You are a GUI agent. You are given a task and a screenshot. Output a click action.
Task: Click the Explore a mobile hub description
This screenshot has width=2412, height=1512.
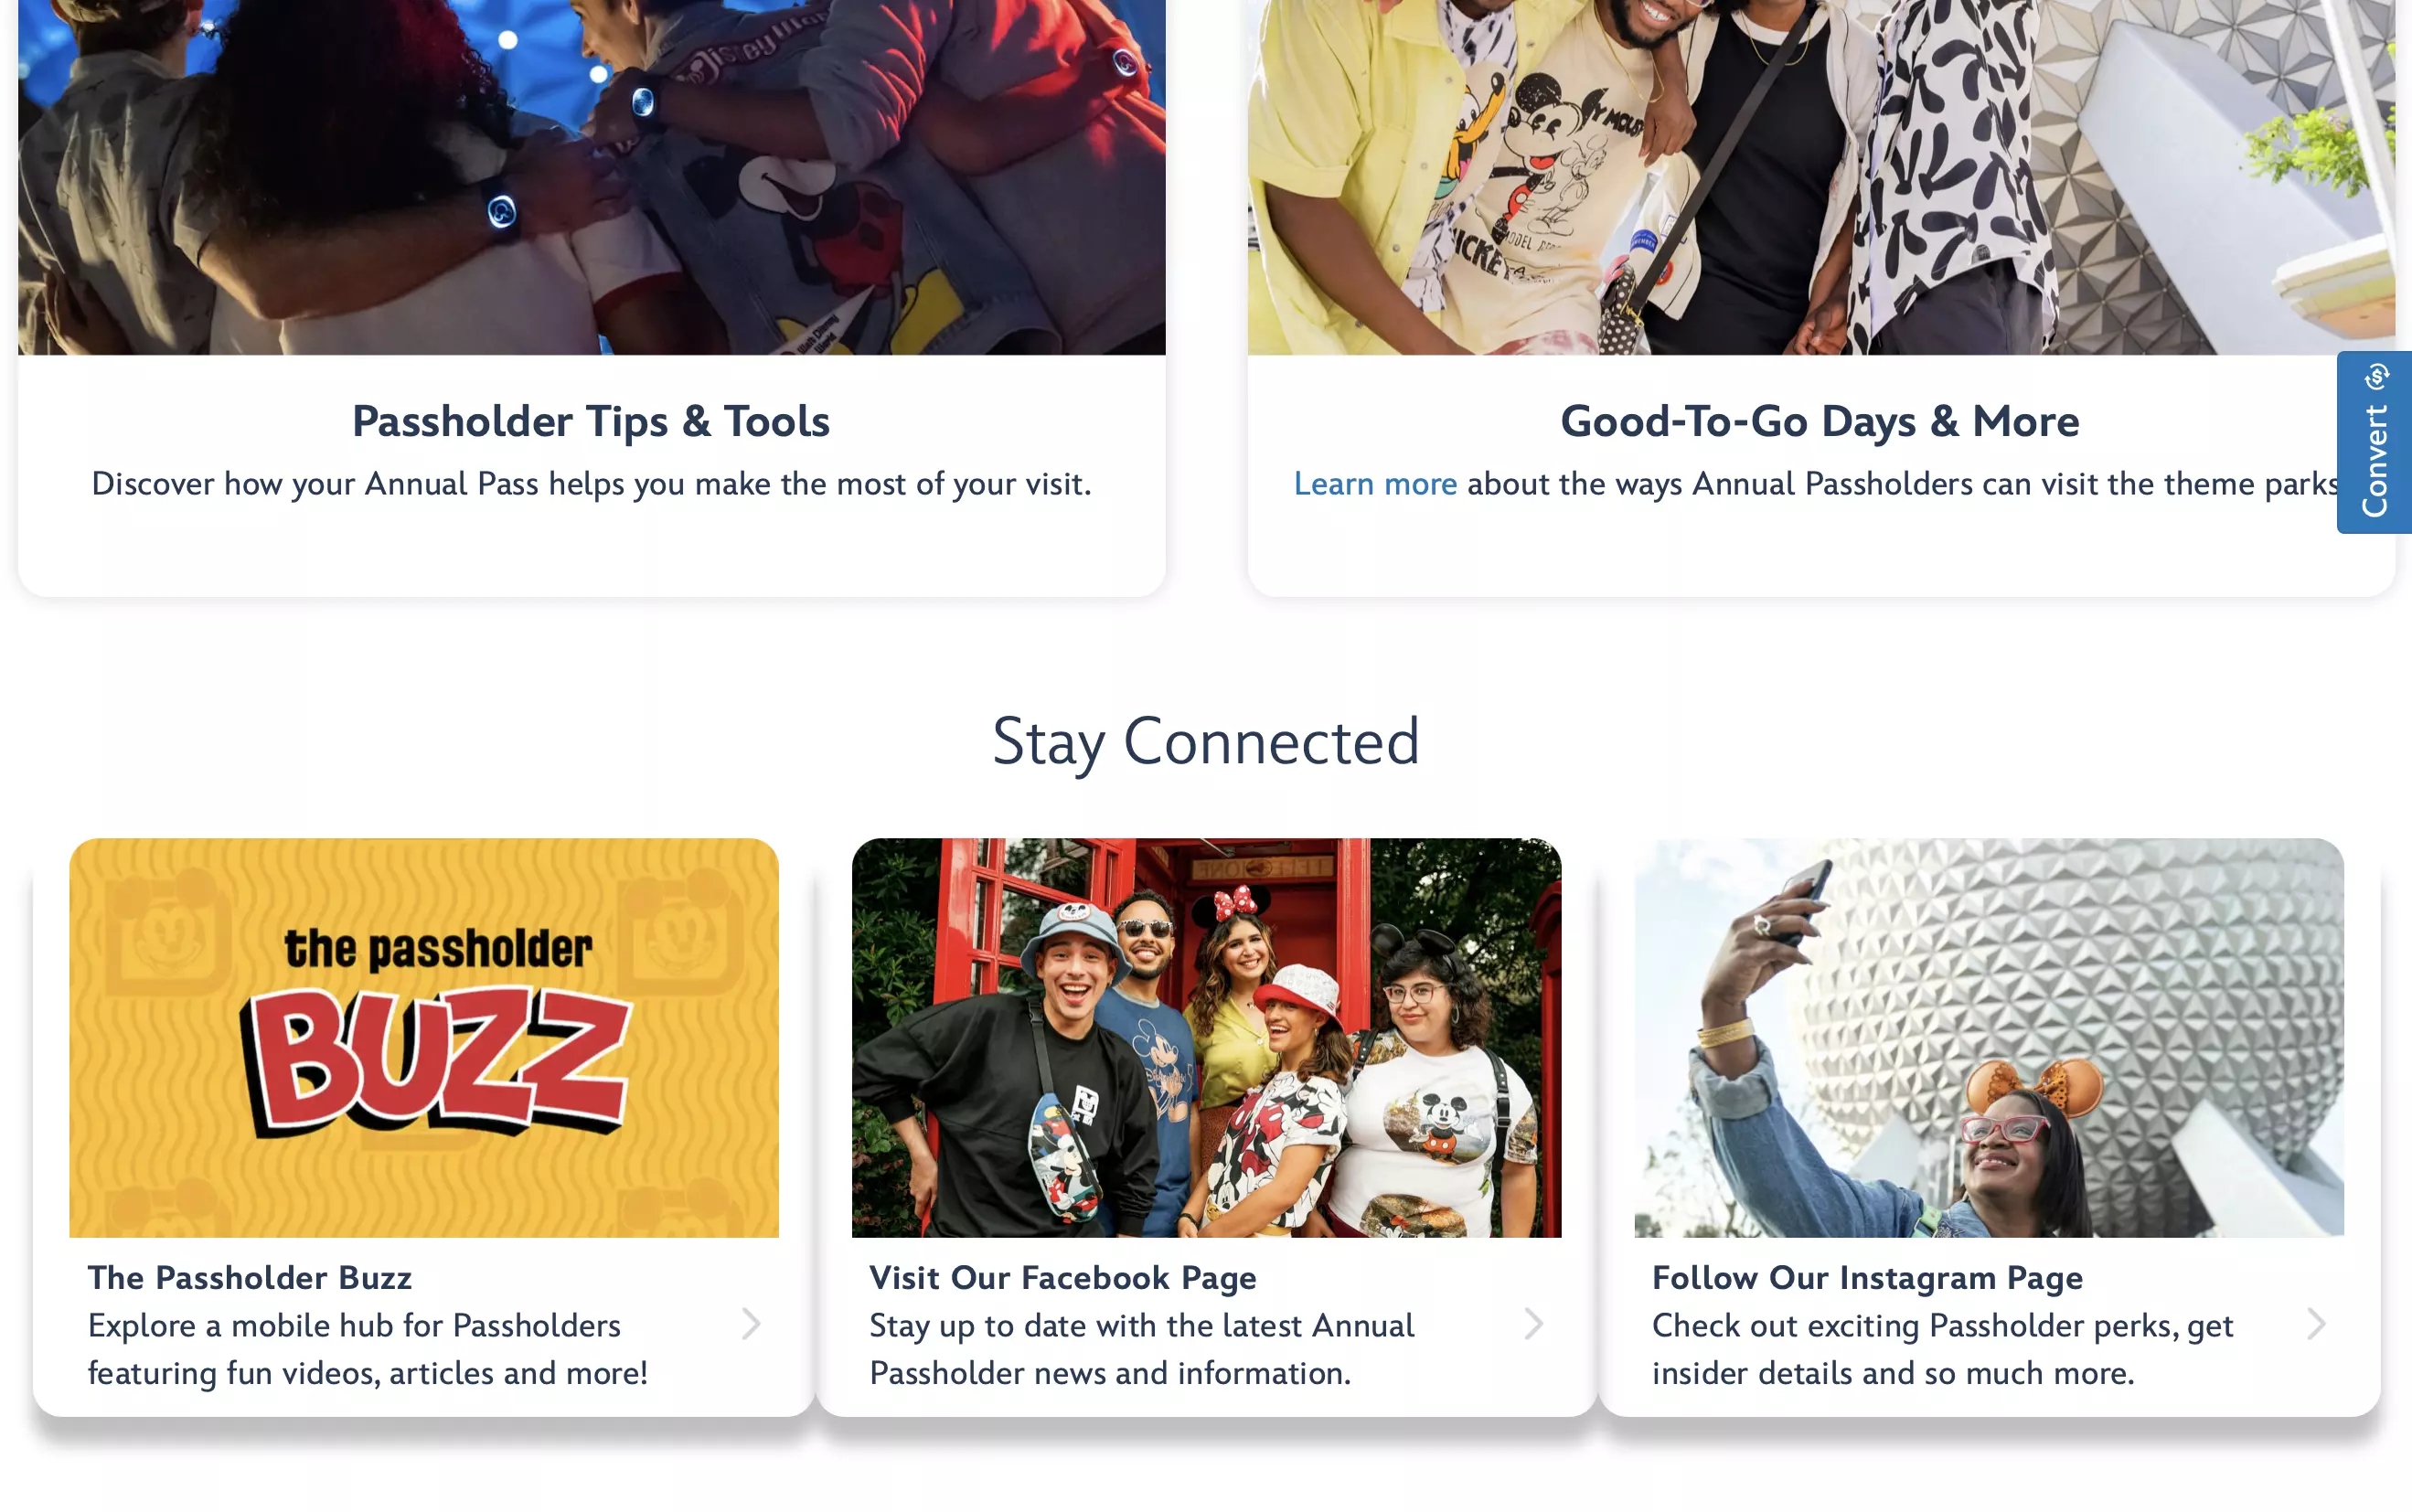[368, 1349]
